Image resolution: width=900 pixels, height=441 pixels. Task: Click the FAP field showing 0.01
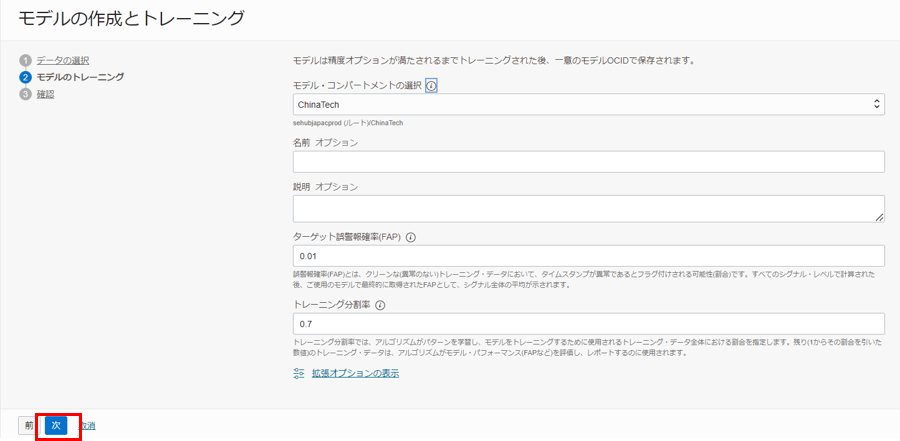click(x=588, y=257)
